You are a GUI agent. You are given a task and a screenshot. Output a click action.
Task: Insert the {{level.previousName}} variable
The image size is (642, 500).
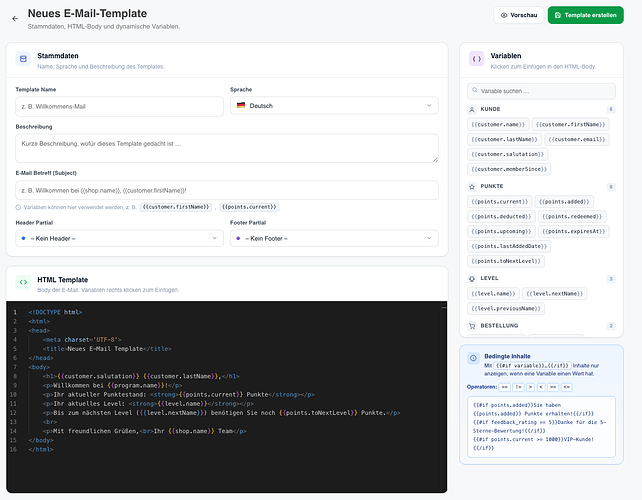[506, 309]
